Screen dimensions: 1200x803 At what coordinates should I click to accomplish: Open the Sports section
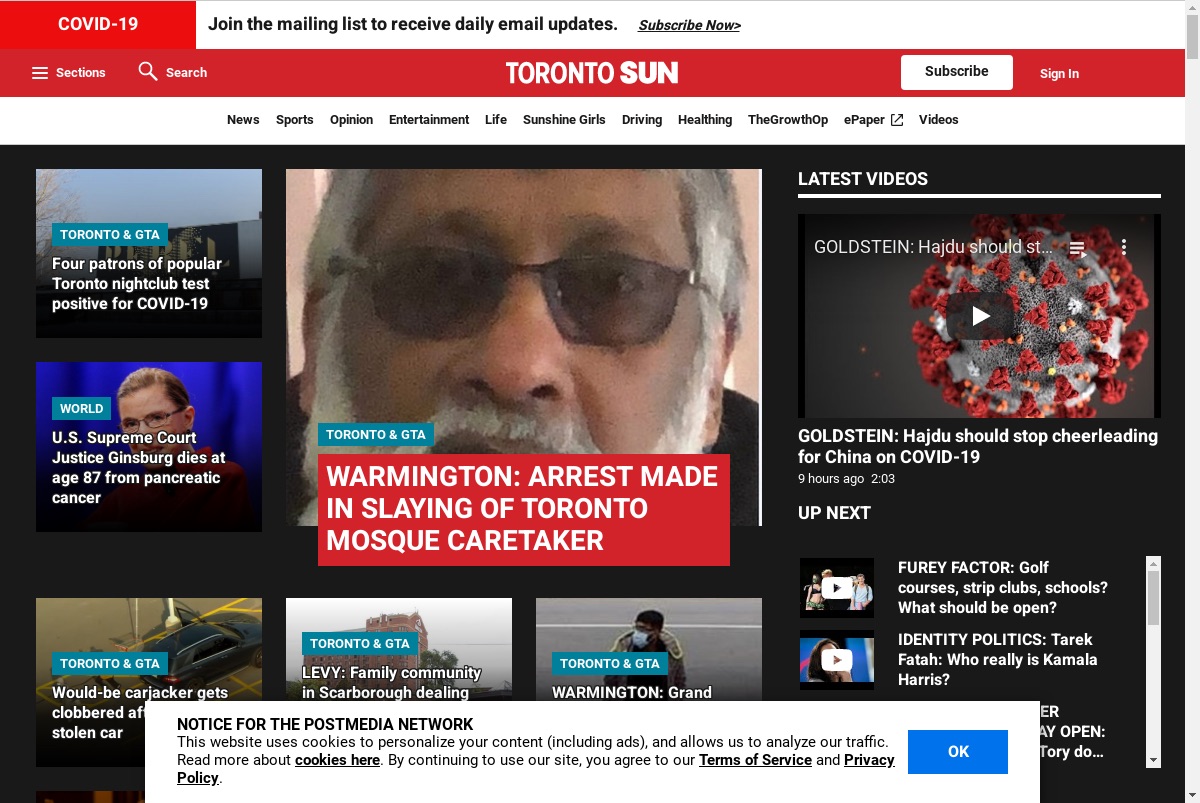(295, 120)
